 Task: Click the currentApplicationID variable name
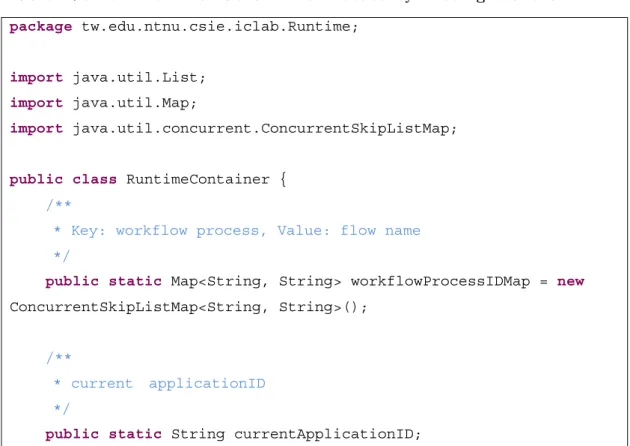point(323,434)
